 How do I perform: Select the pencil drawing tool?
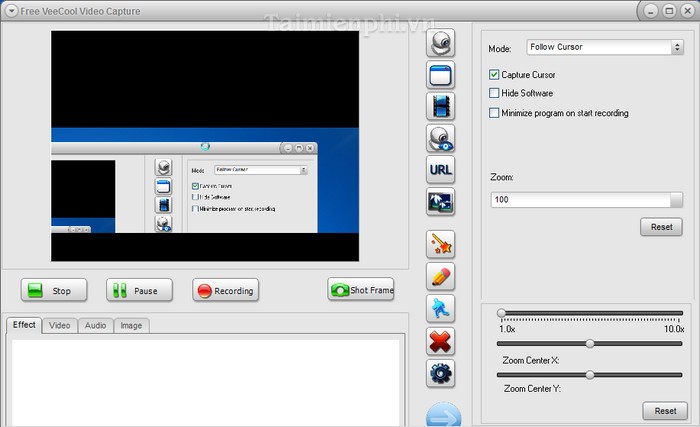pos(440,276)
